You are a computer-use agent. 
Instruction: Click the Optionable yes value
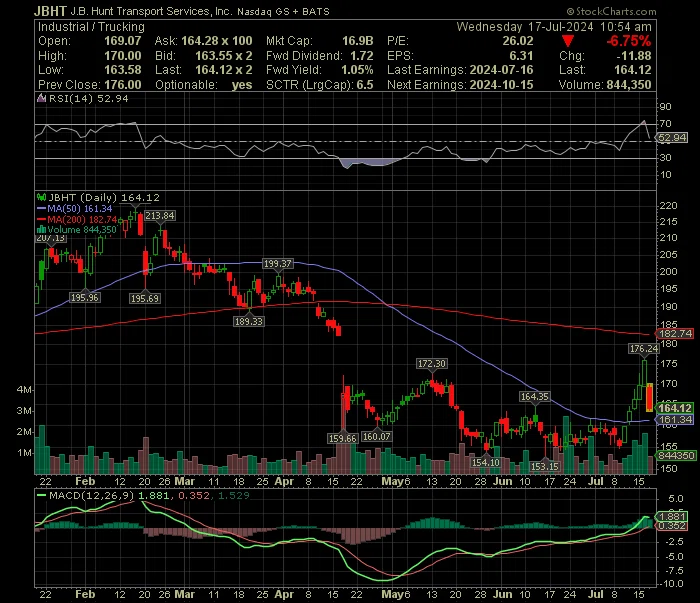[x=242, y=85]
